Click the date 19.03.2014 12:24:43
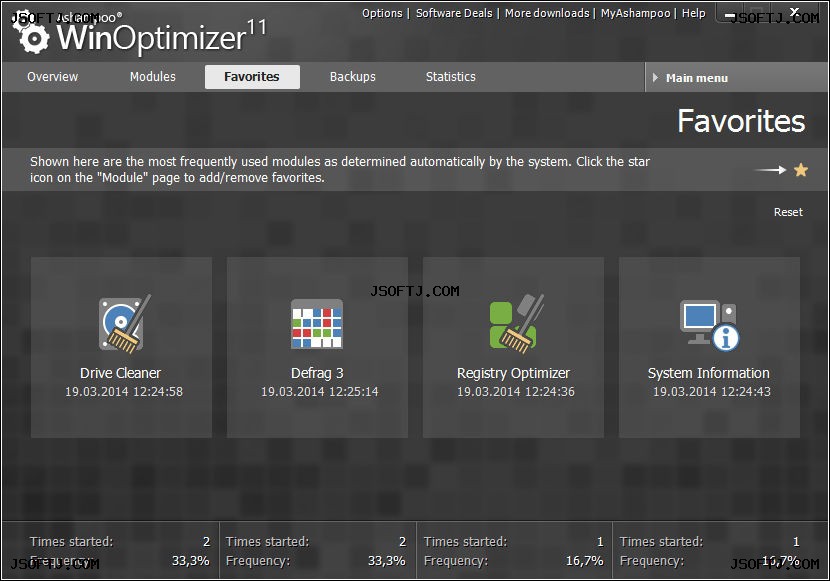The width and height of the screenshot is (830, 581). pyautogui.click(x=711, y=392)
